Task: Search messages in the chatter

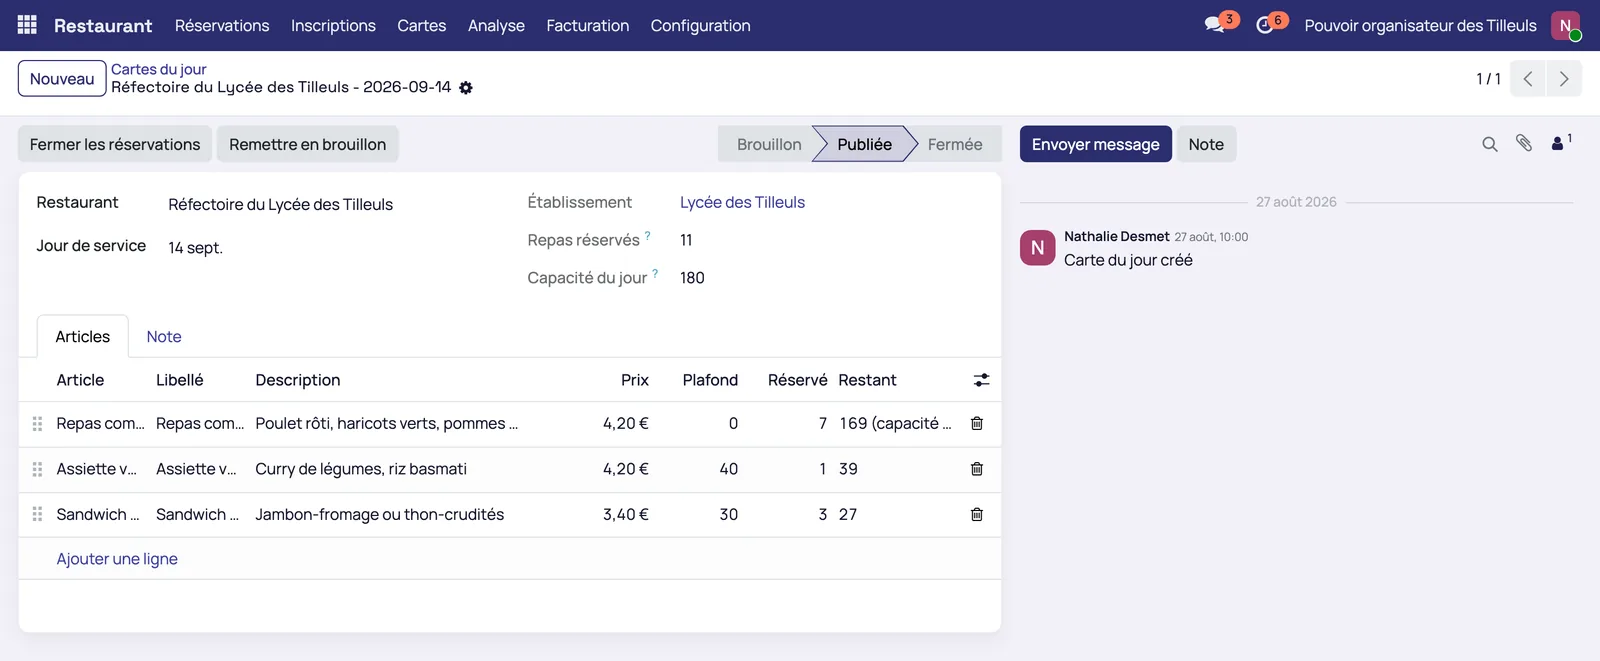Action: point(1490,144)
